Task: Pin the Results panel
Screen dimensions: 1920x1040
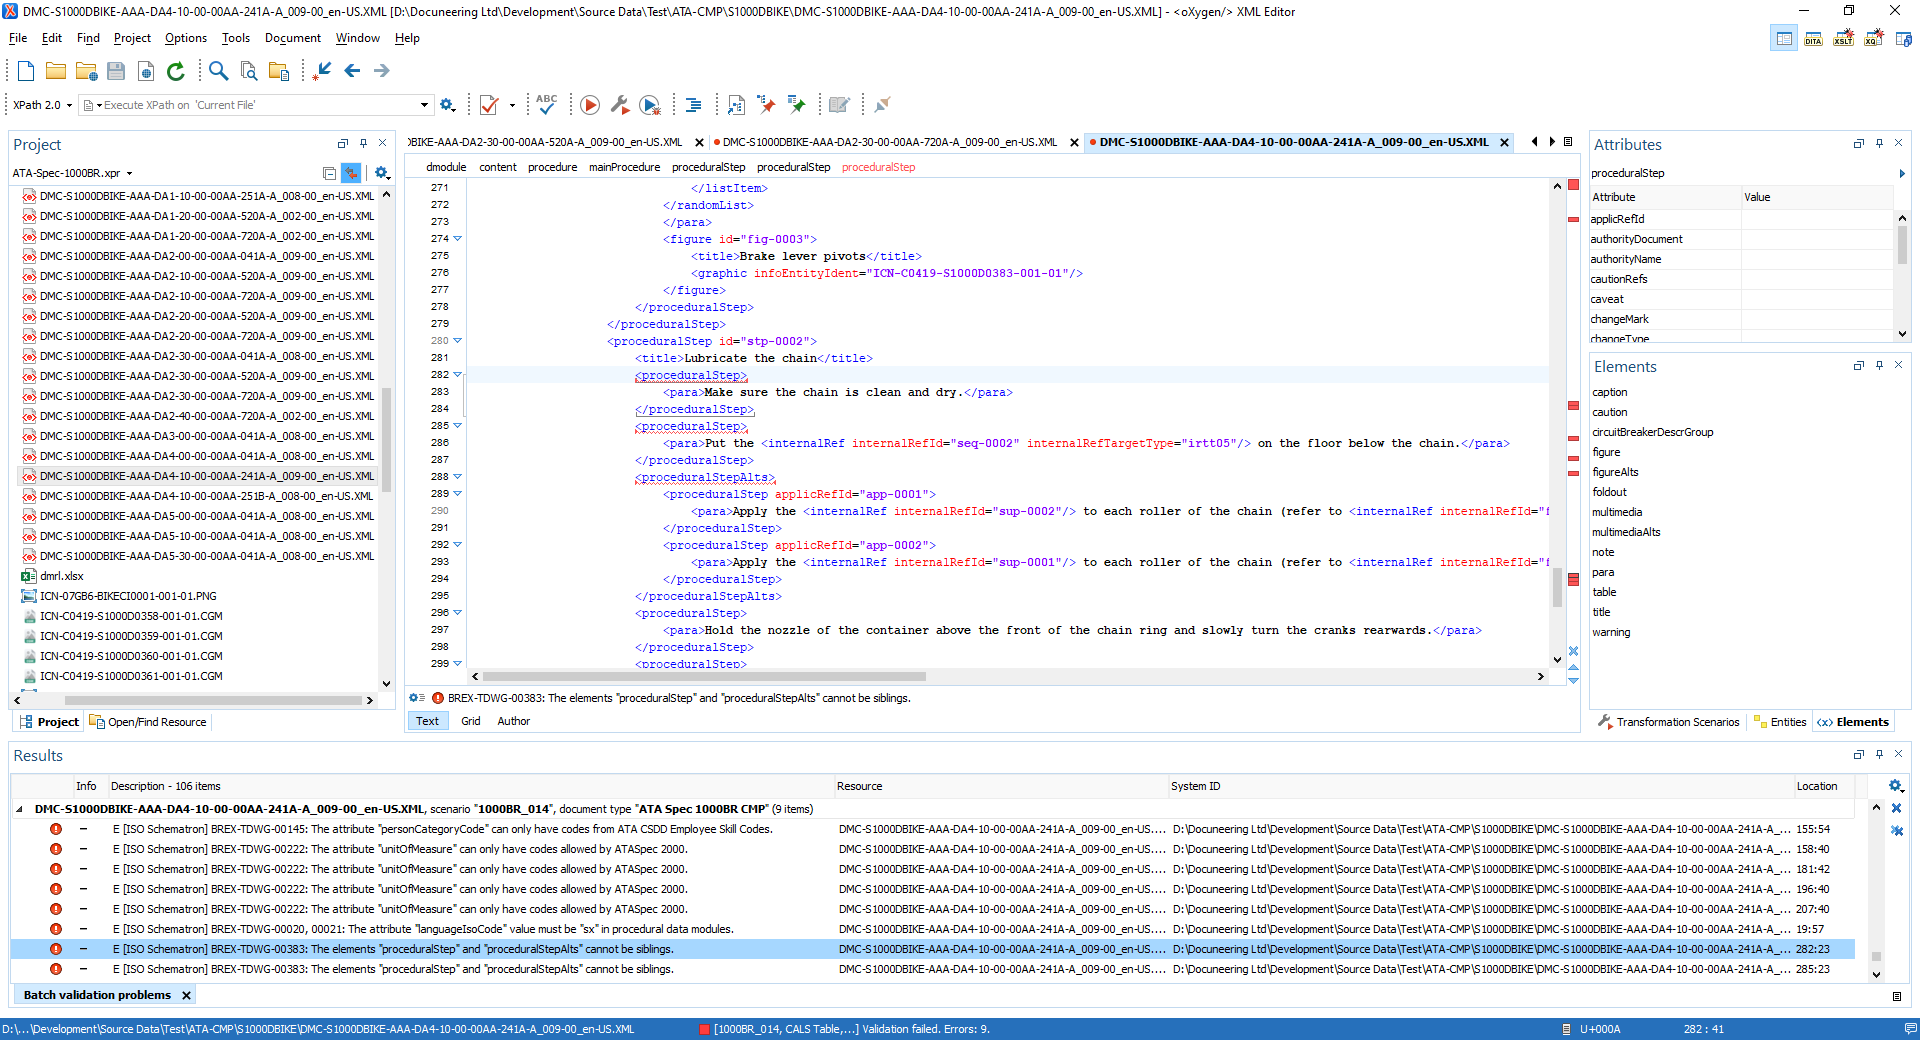Action: pyautogui.click(x=1879, y=755)
